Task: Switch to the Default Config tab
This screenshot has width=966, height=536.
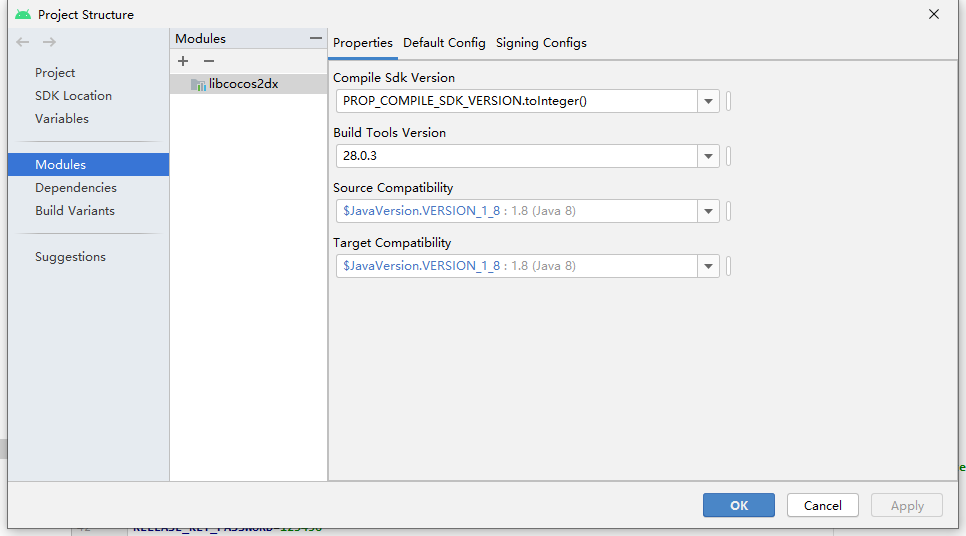Action: coord(444,43)
